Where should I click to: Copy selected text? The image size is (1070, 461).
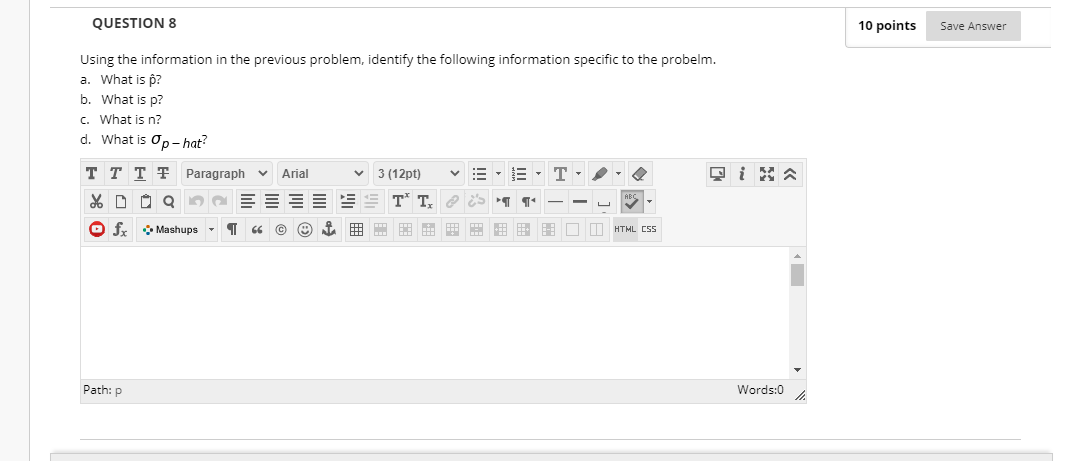[x=120, y=202]
